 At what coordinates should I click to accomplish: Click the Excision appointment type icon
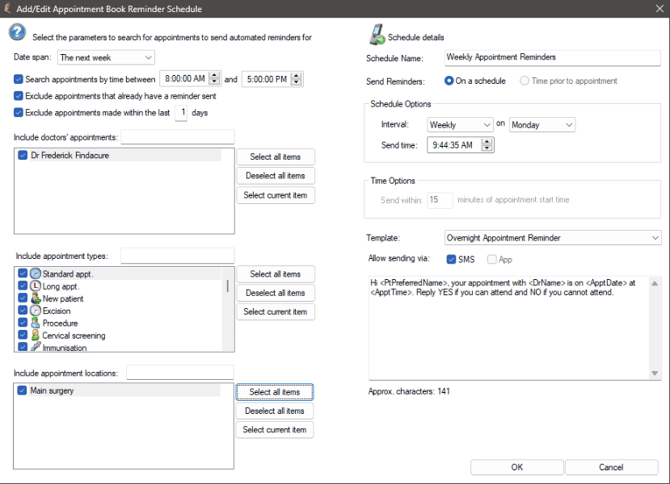coord(36,311)
